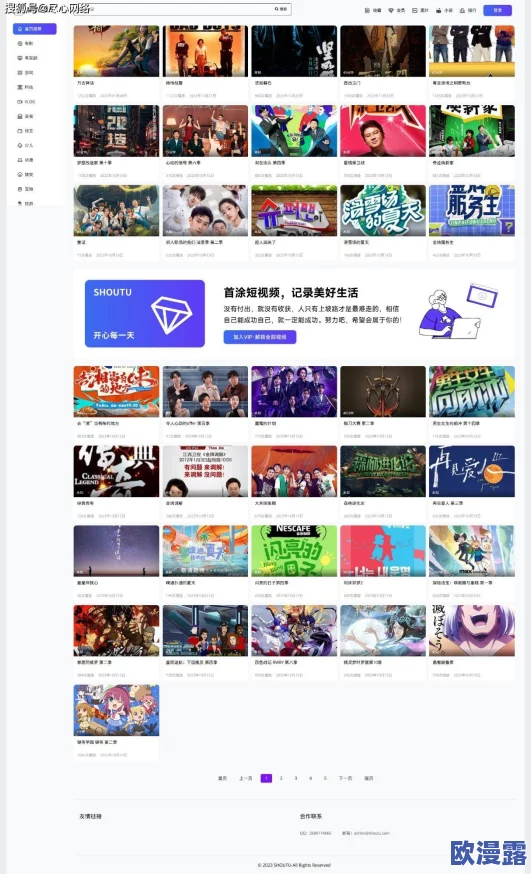531x874 pixels.
Task: Open the starry night sky poster thumbnail
Action: click(116, 551)
